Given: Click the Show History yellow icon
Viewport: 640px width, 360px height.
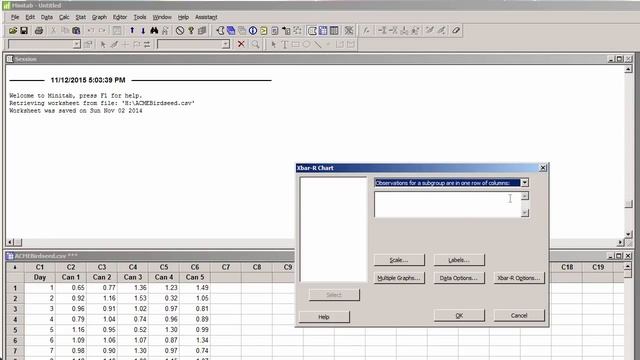Looking at the screenshot, I should [x=264, y=31].
